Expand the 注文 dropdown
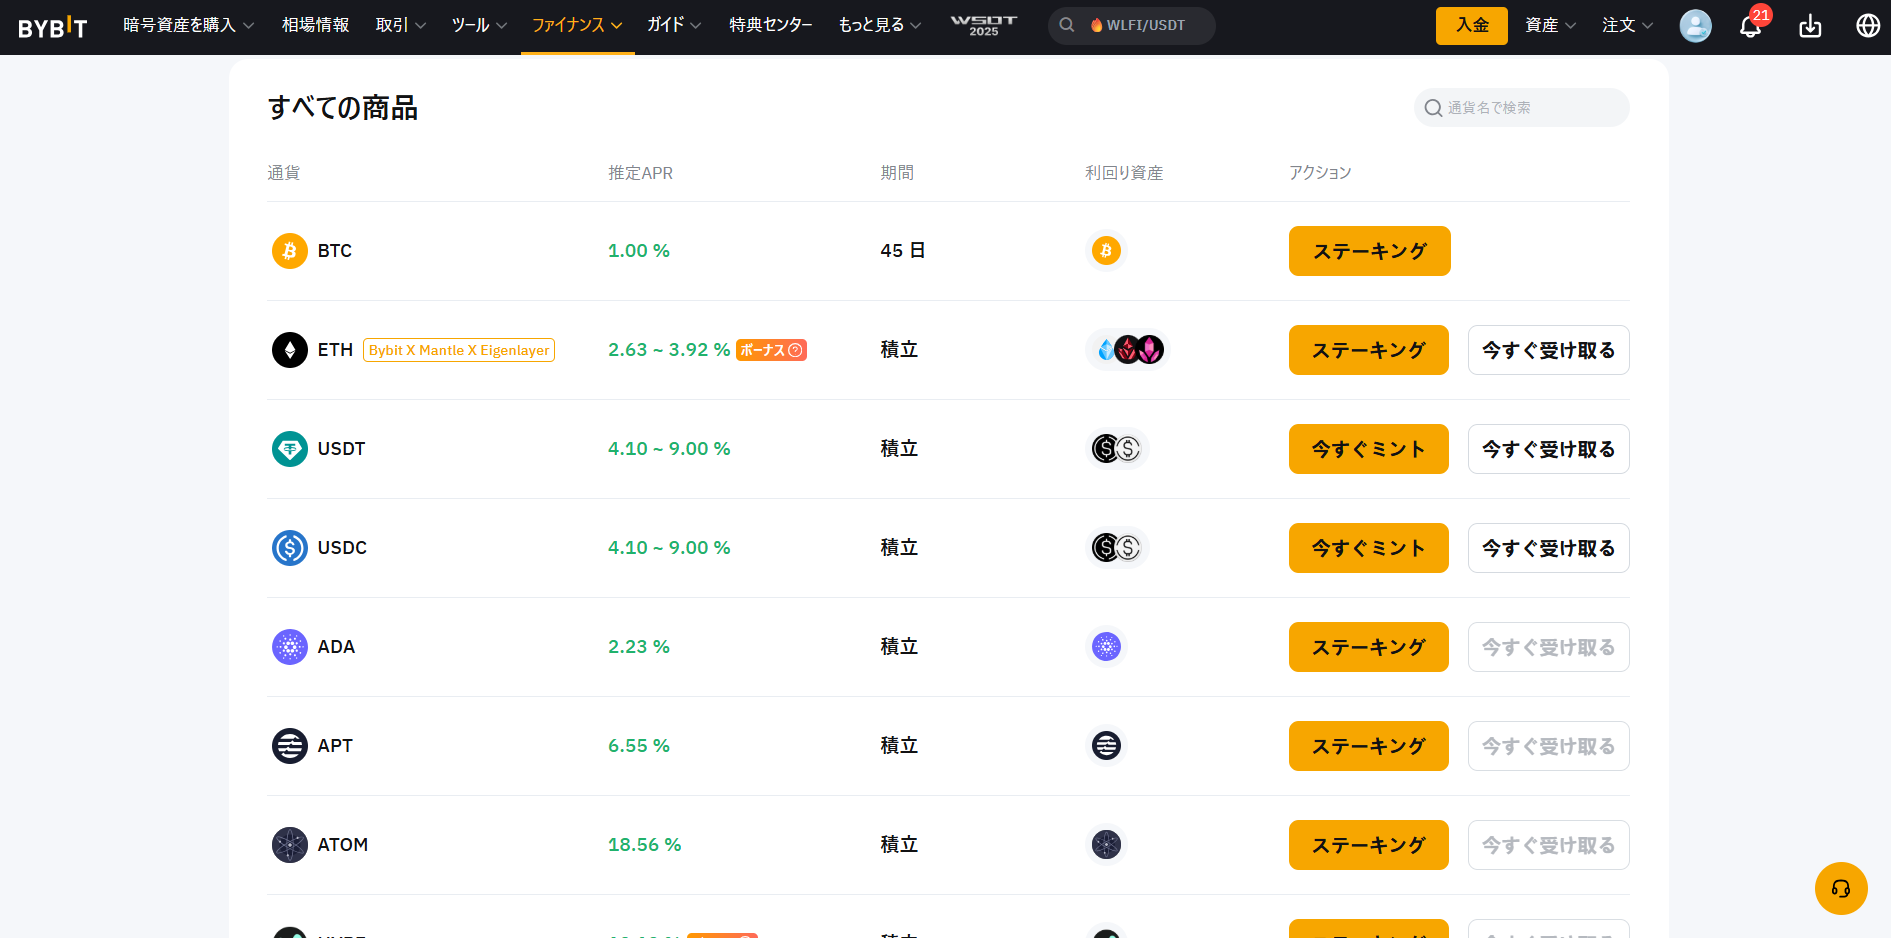Screen dimensions: 1891x938 [1627, 25]
